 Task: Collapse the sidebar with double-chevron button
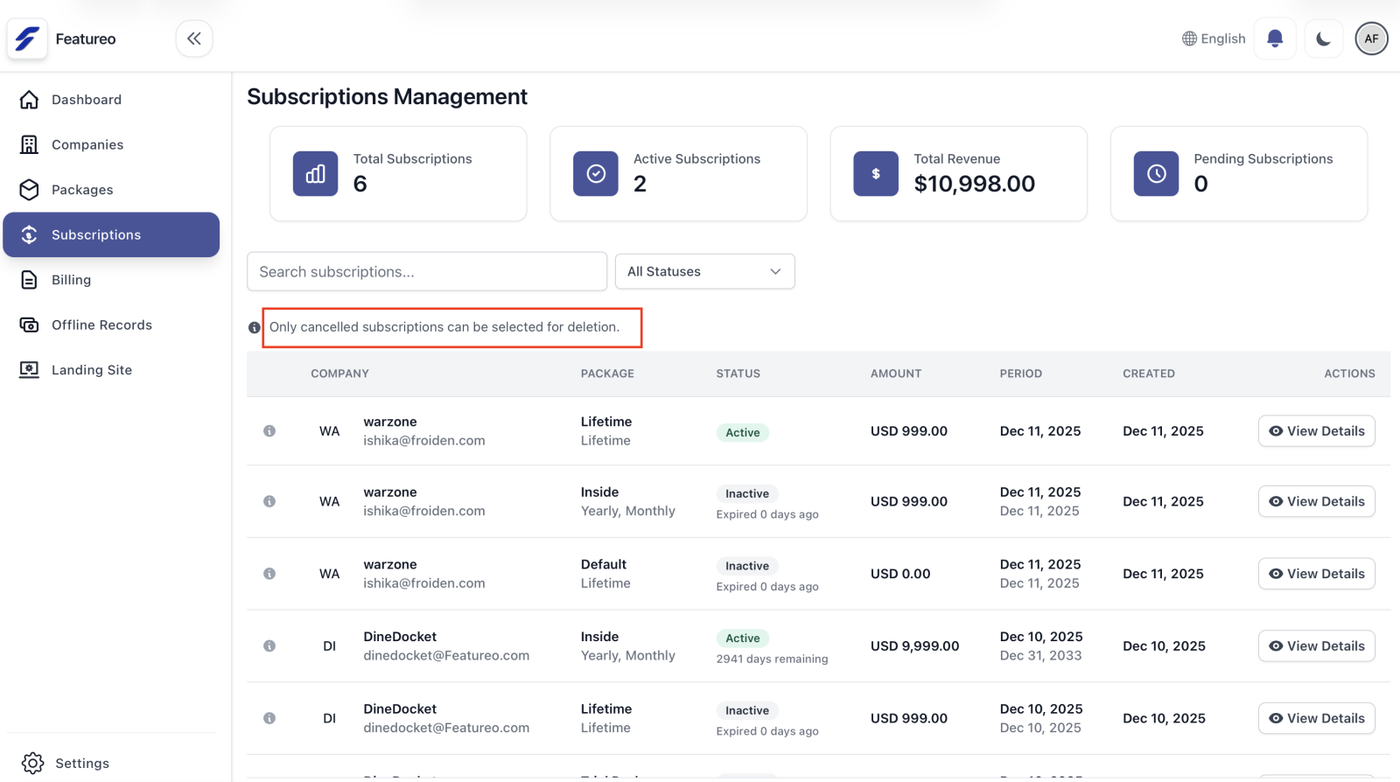pos(194,39)
